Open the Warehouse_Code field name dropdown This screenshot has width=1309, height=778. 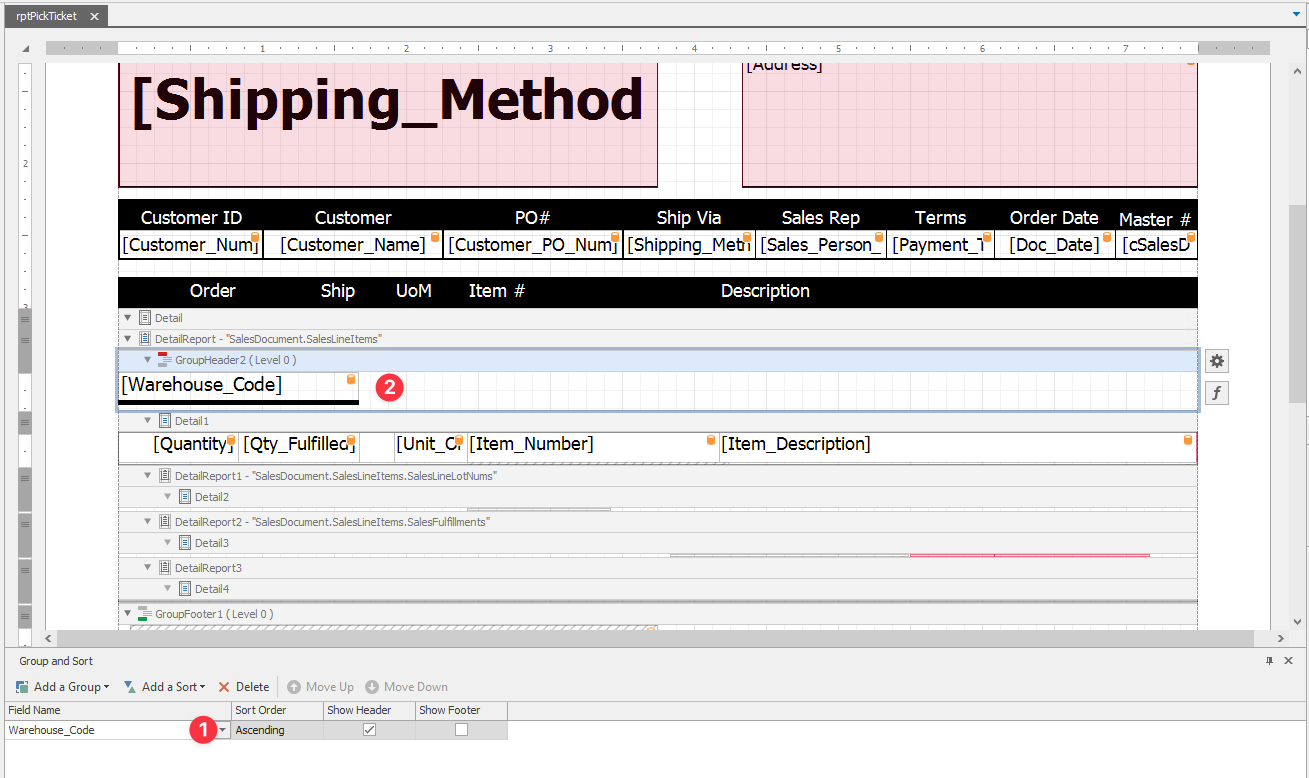click(x=223, y=730)
